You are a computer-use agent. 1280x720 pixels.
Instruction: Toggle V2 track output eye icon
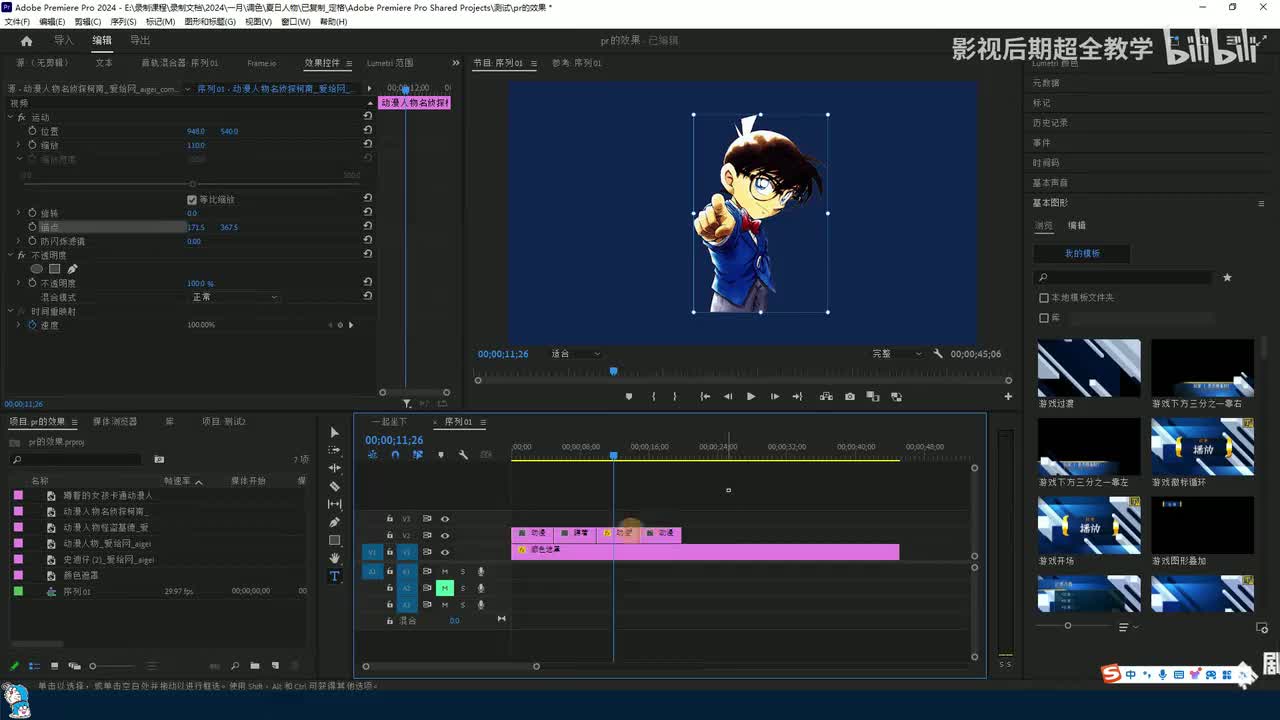(445, 536)
